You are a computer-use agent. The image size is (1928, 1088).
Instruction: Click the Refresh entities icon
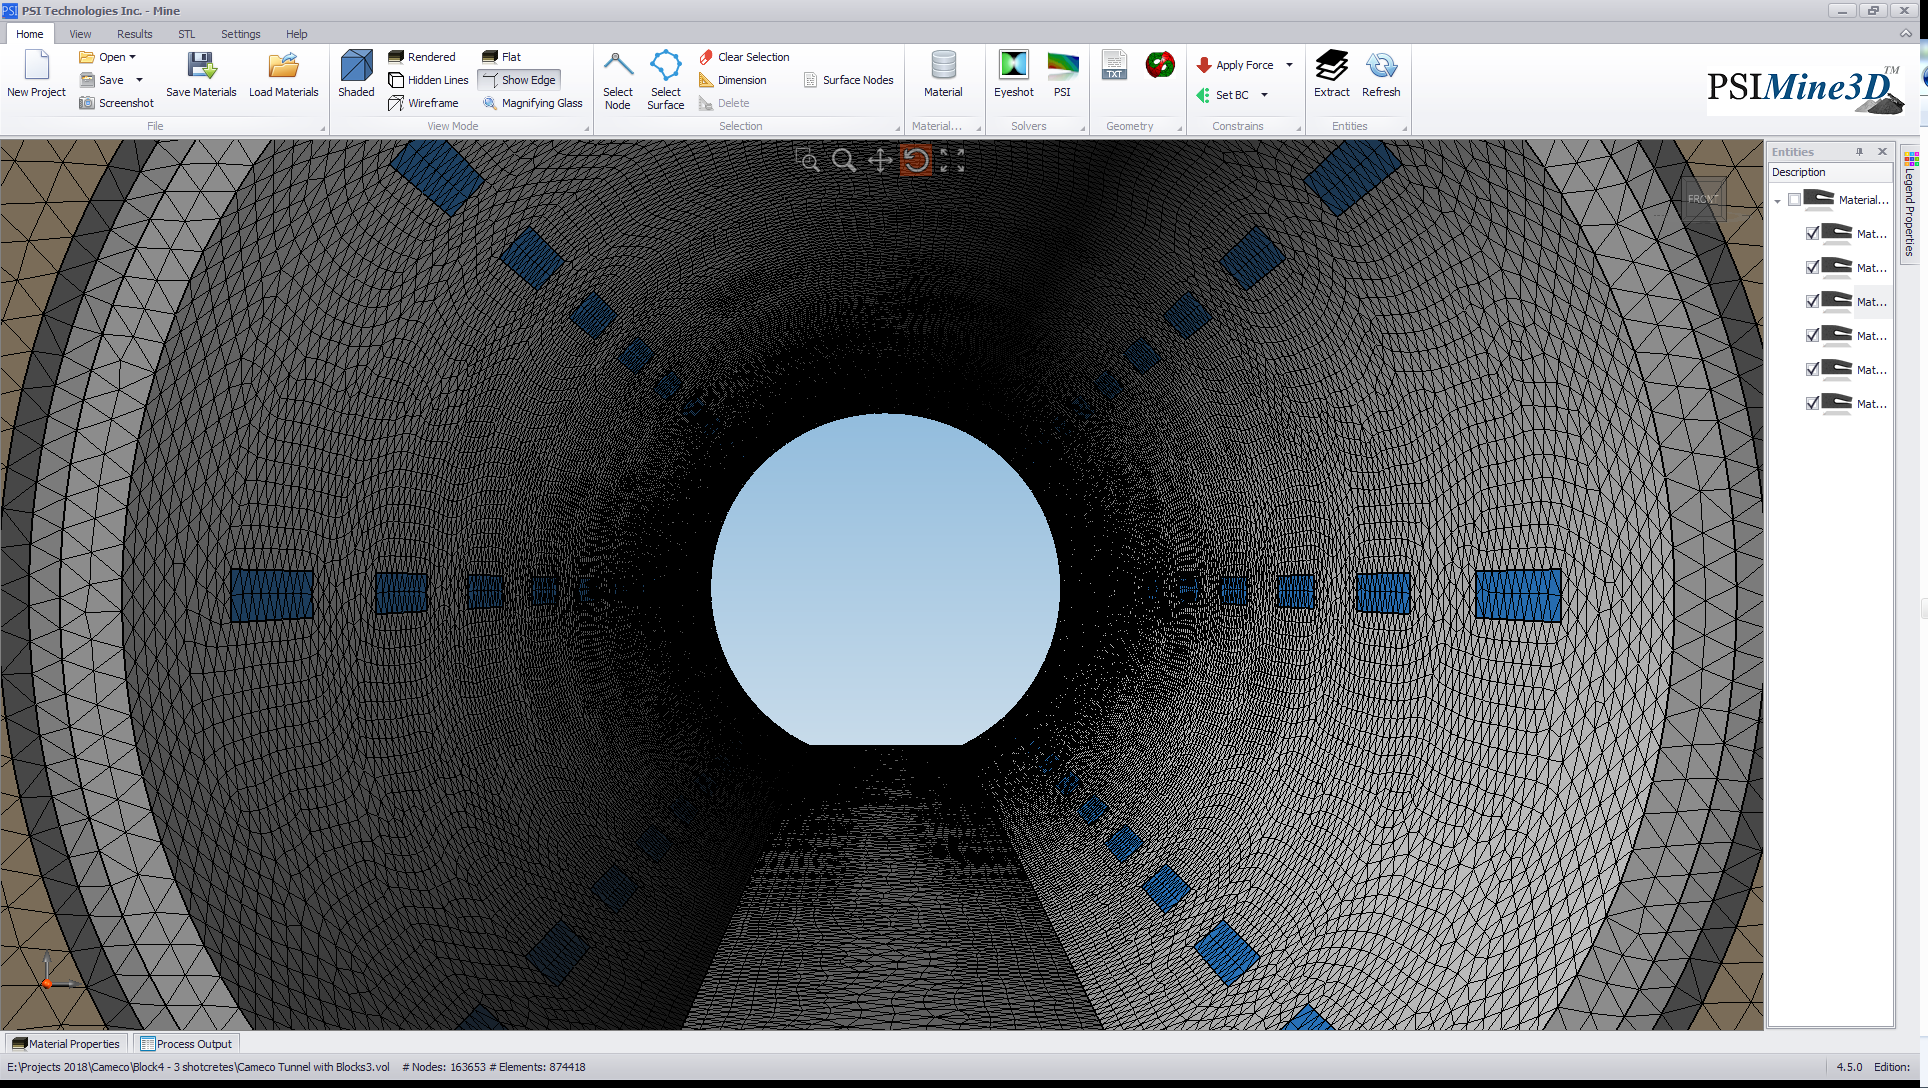(x=1381, y=65)
